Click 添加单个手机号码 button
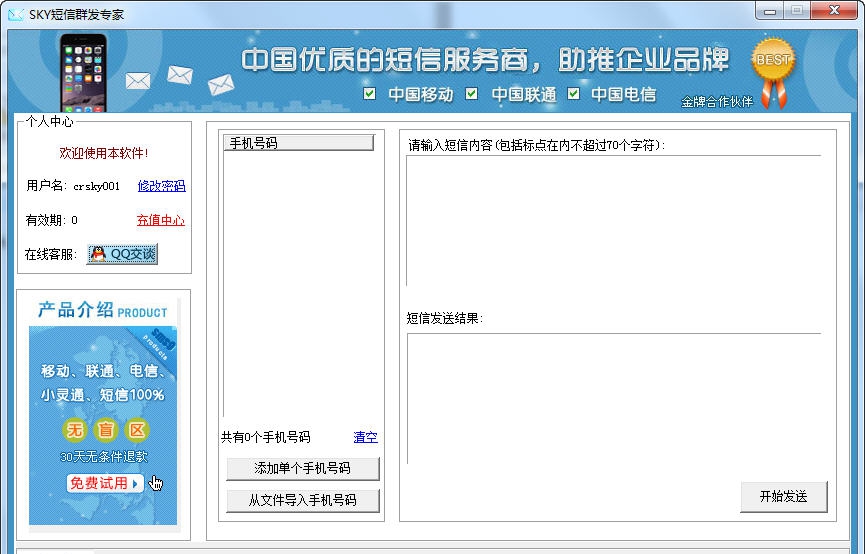Image resolution: width=865 pixels, height=554 pixels. 303,468
